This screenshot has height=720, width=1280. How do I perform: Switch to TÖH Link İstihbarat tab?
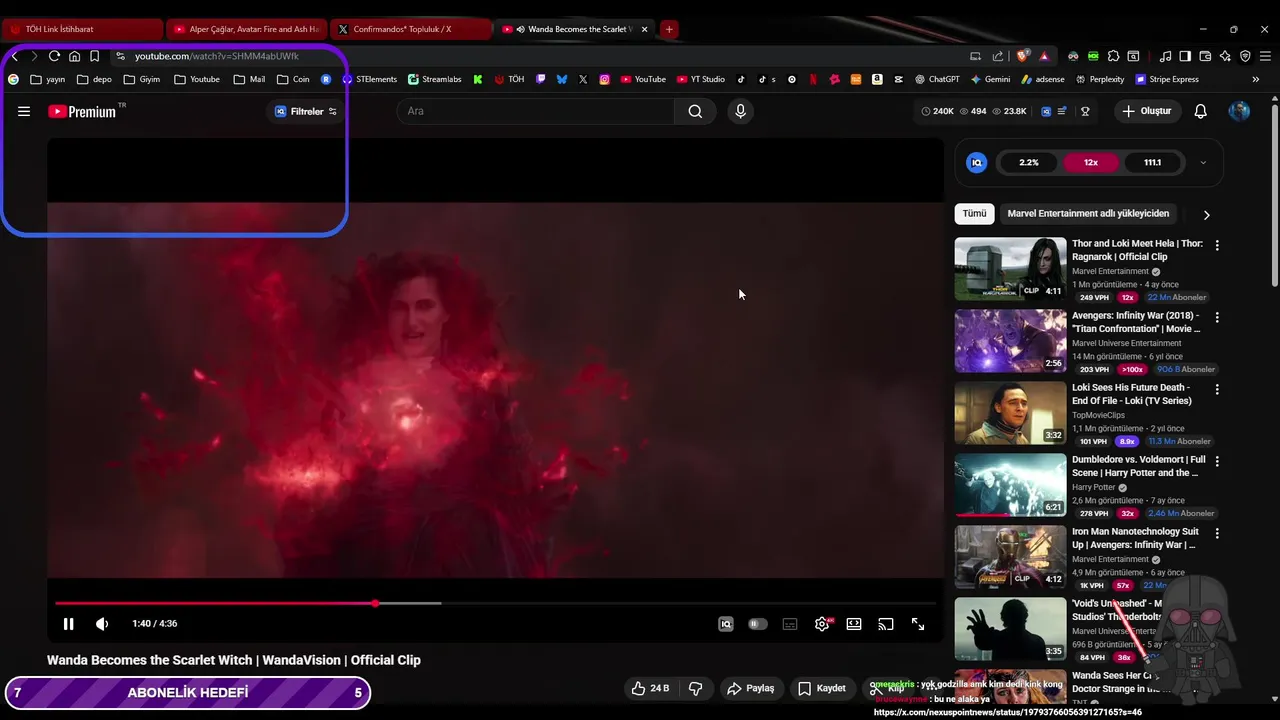click(80, 29)
